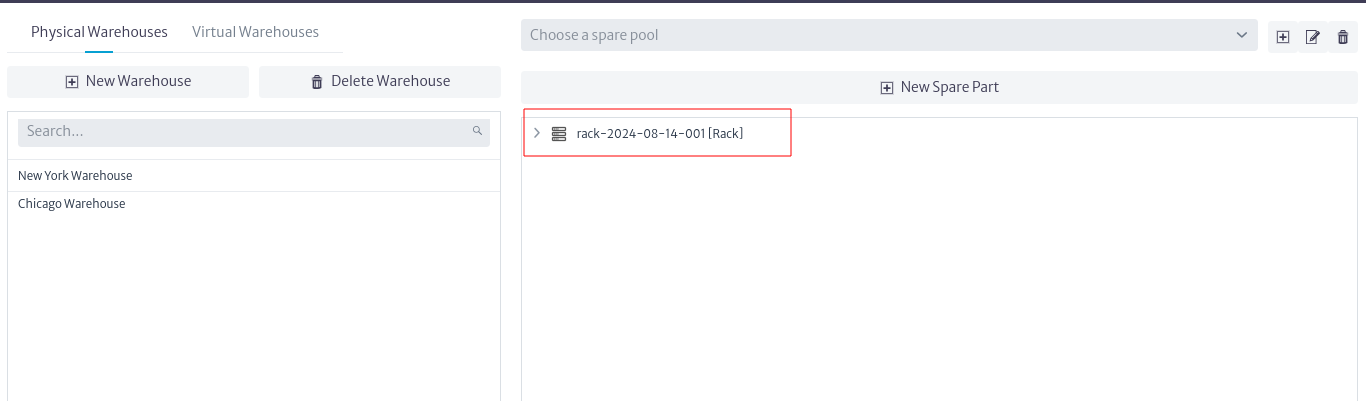Click the chevron arrow of spare pool selector
Viewport: 1366px width, 401px height.
(1242, 35)
